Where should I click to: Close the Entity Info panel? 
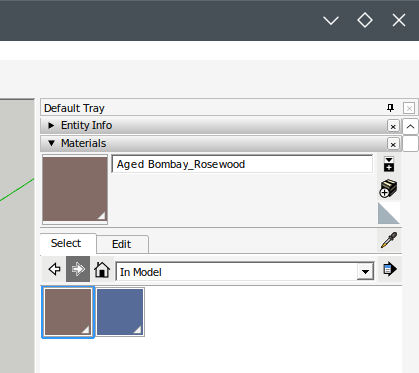pos(393,126)
